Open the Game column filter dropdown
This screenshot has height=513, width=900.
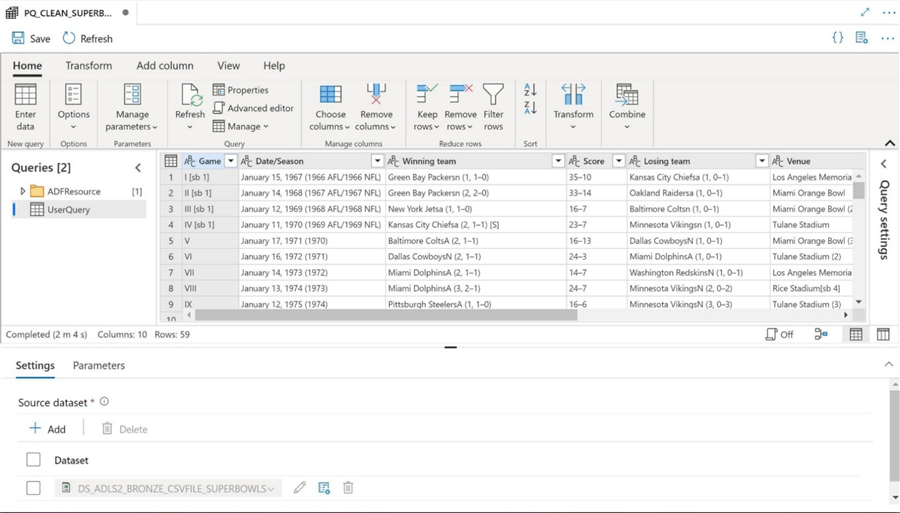point(231,161)
